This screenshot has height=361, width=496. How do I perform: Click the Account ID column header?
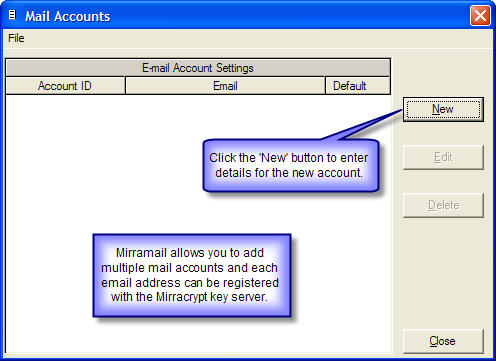(x=65, y=86)
